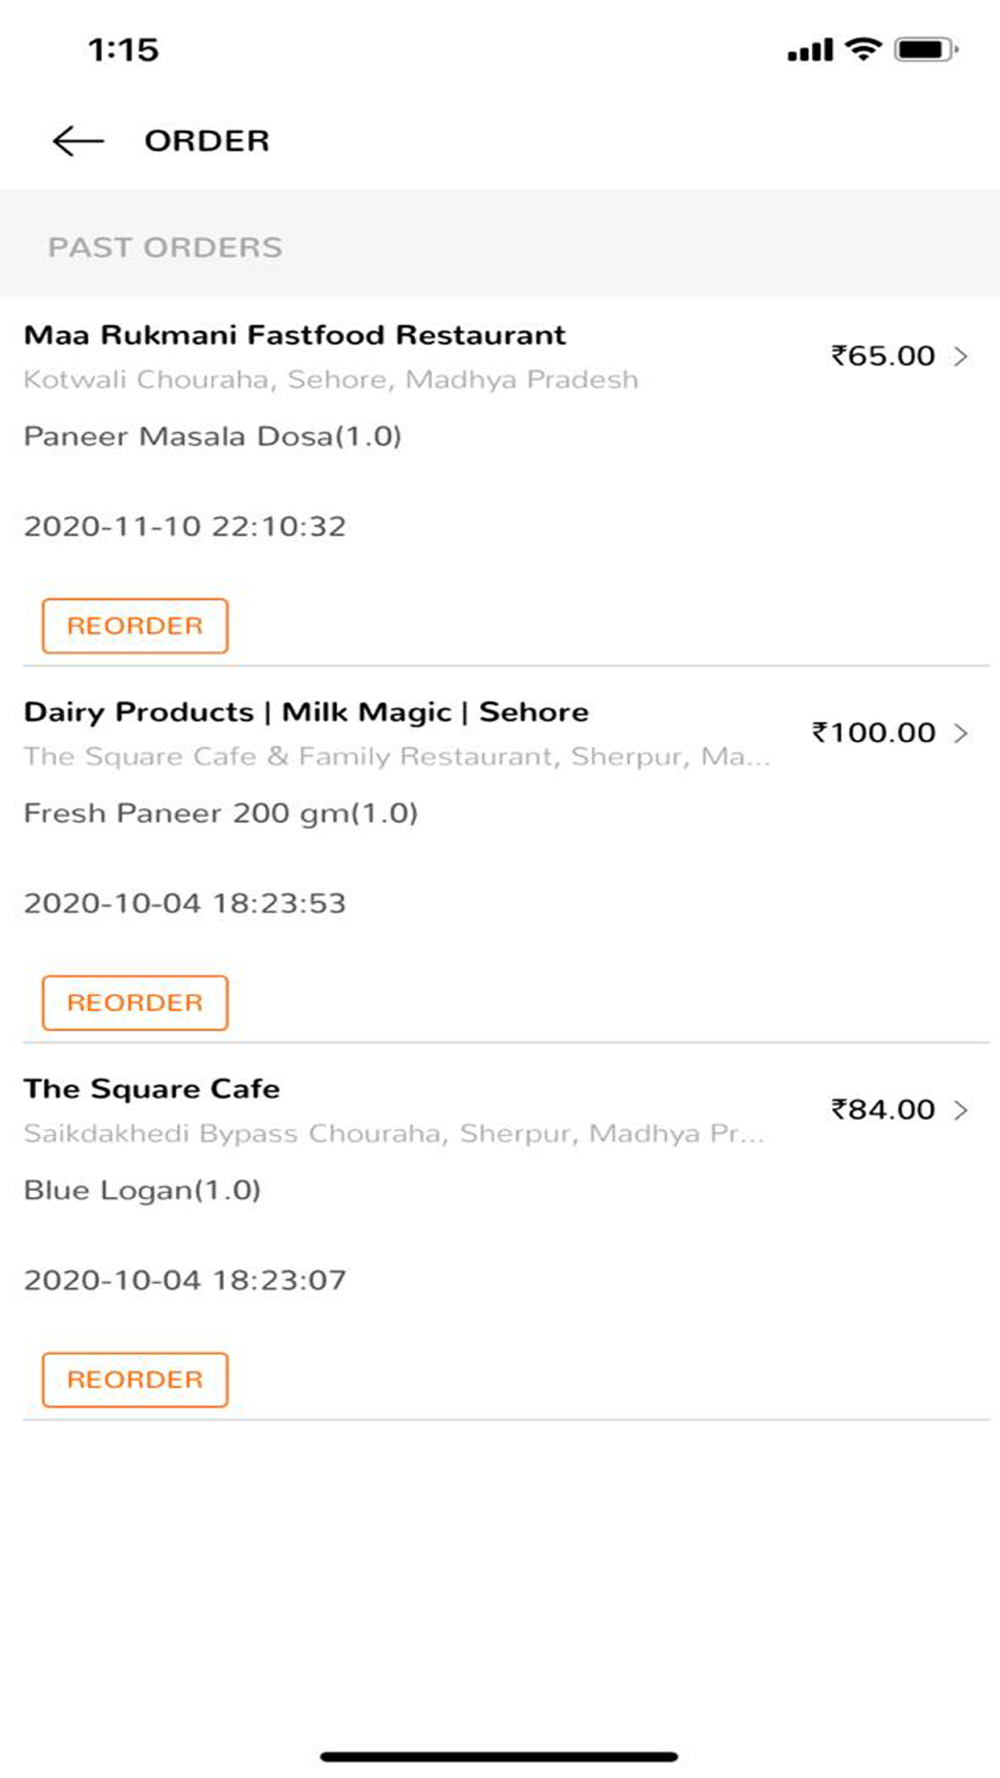Tap the ₹65.00 order amount
1000x1778 pixels.
pyautogui.click(x=883, y=356)
